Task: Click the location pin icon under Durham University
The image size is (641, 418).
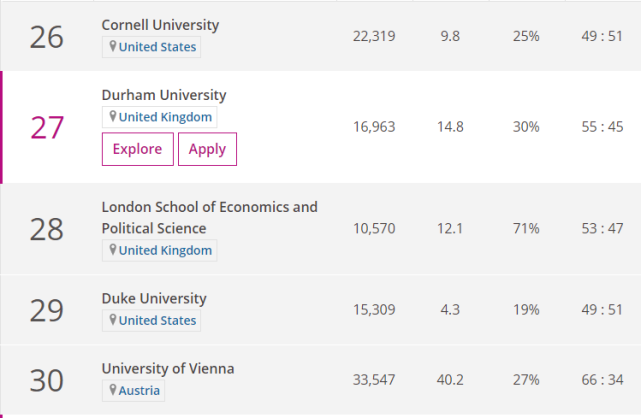Action: pos(113,117)
